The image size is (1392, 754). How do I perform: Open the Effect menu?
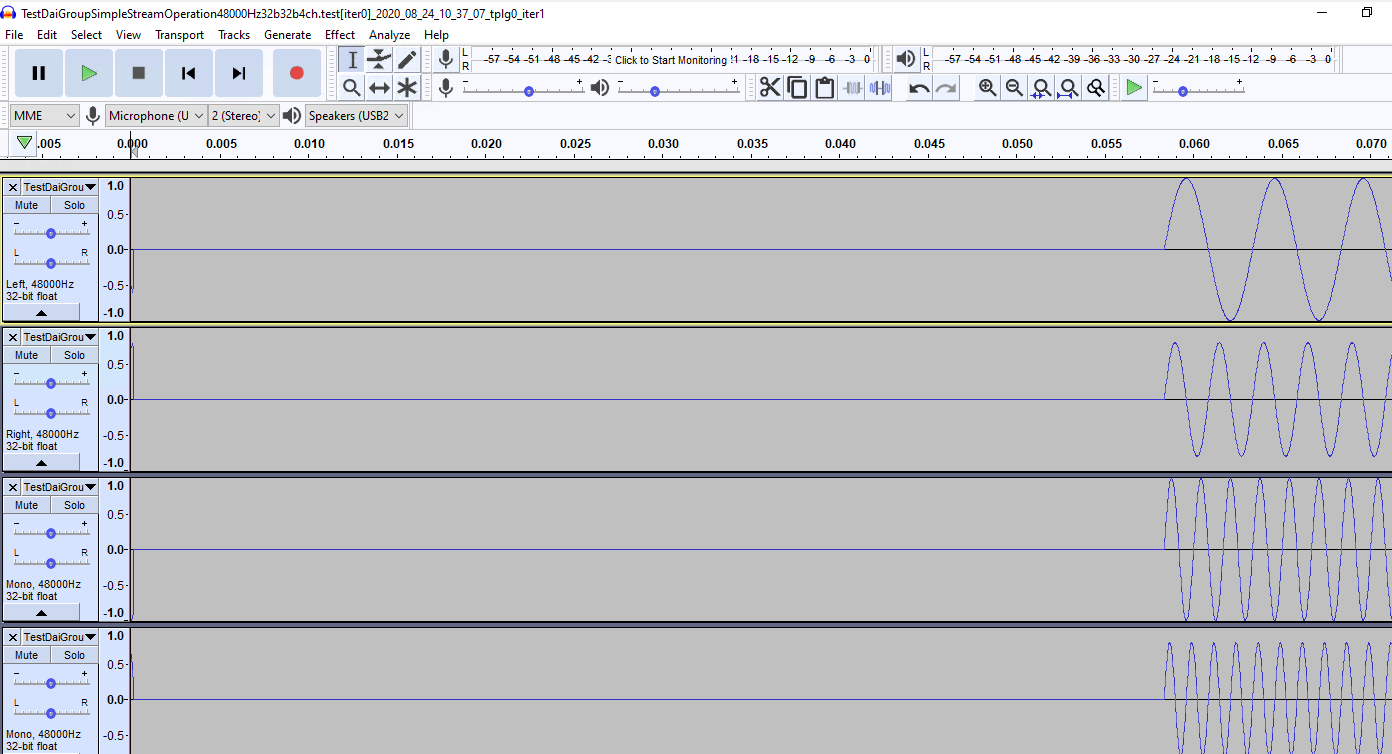(x=340, y=35)
